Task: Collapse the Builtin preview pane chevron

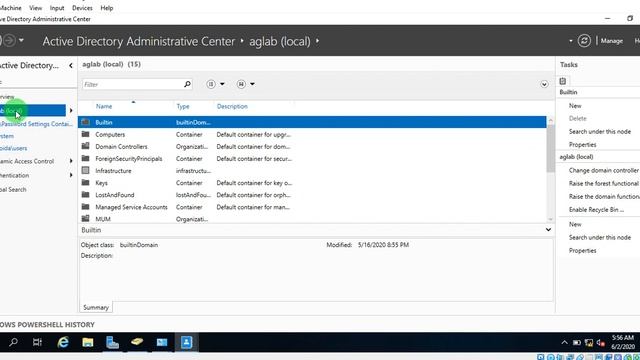Action: point(548,230)
